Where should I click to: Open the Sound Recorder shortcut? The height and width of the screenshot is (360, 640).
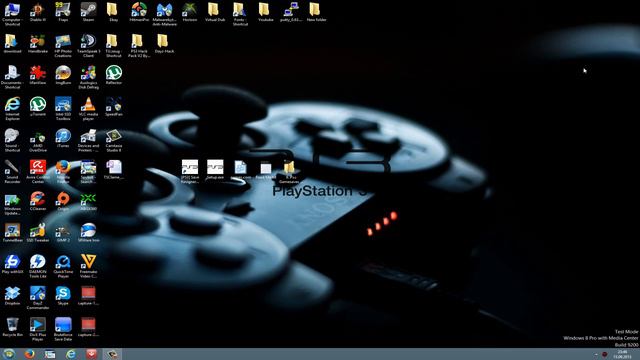(x=12, y=171)
